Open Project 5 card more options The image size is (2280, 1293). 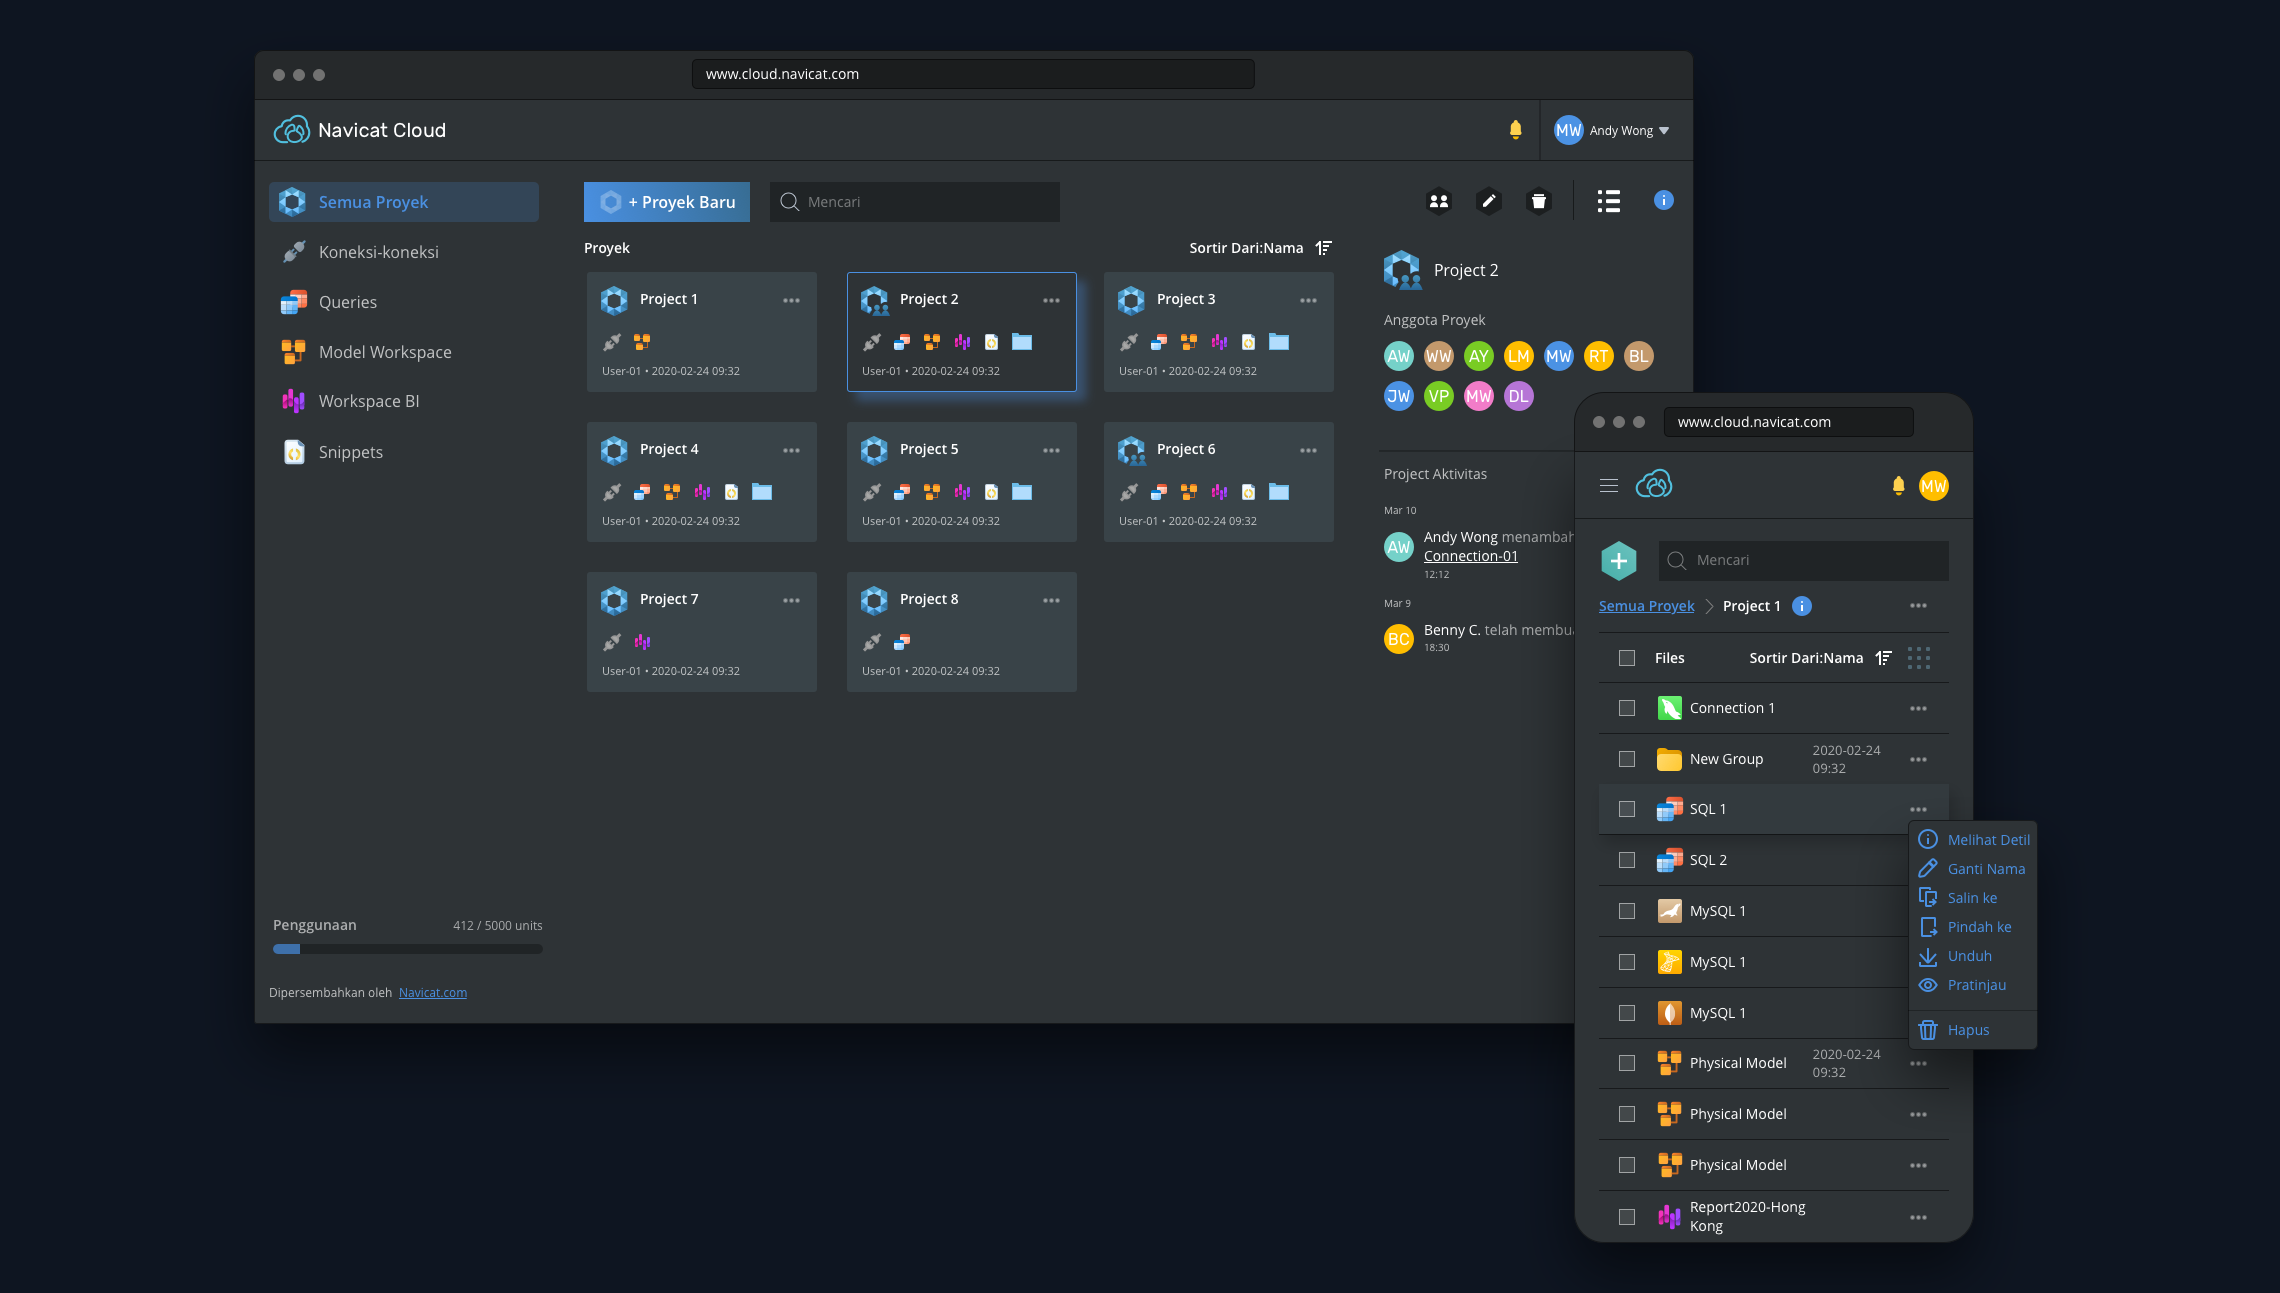coord(1051,450)
